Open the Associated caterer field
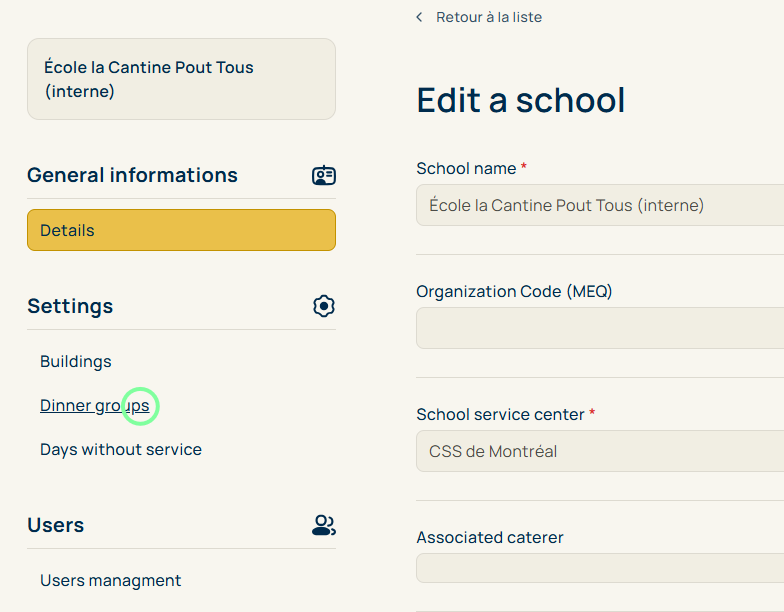This screenshot has height=612, width=784. (x=600, y=567)
